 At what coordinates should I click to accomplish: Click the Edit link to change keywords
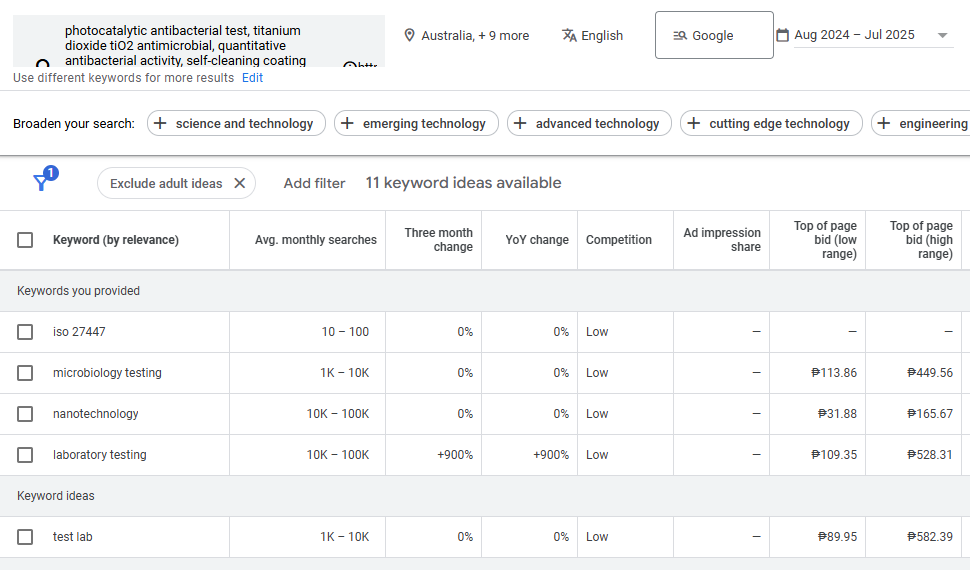pyautogui.click(x=252, y=78)
